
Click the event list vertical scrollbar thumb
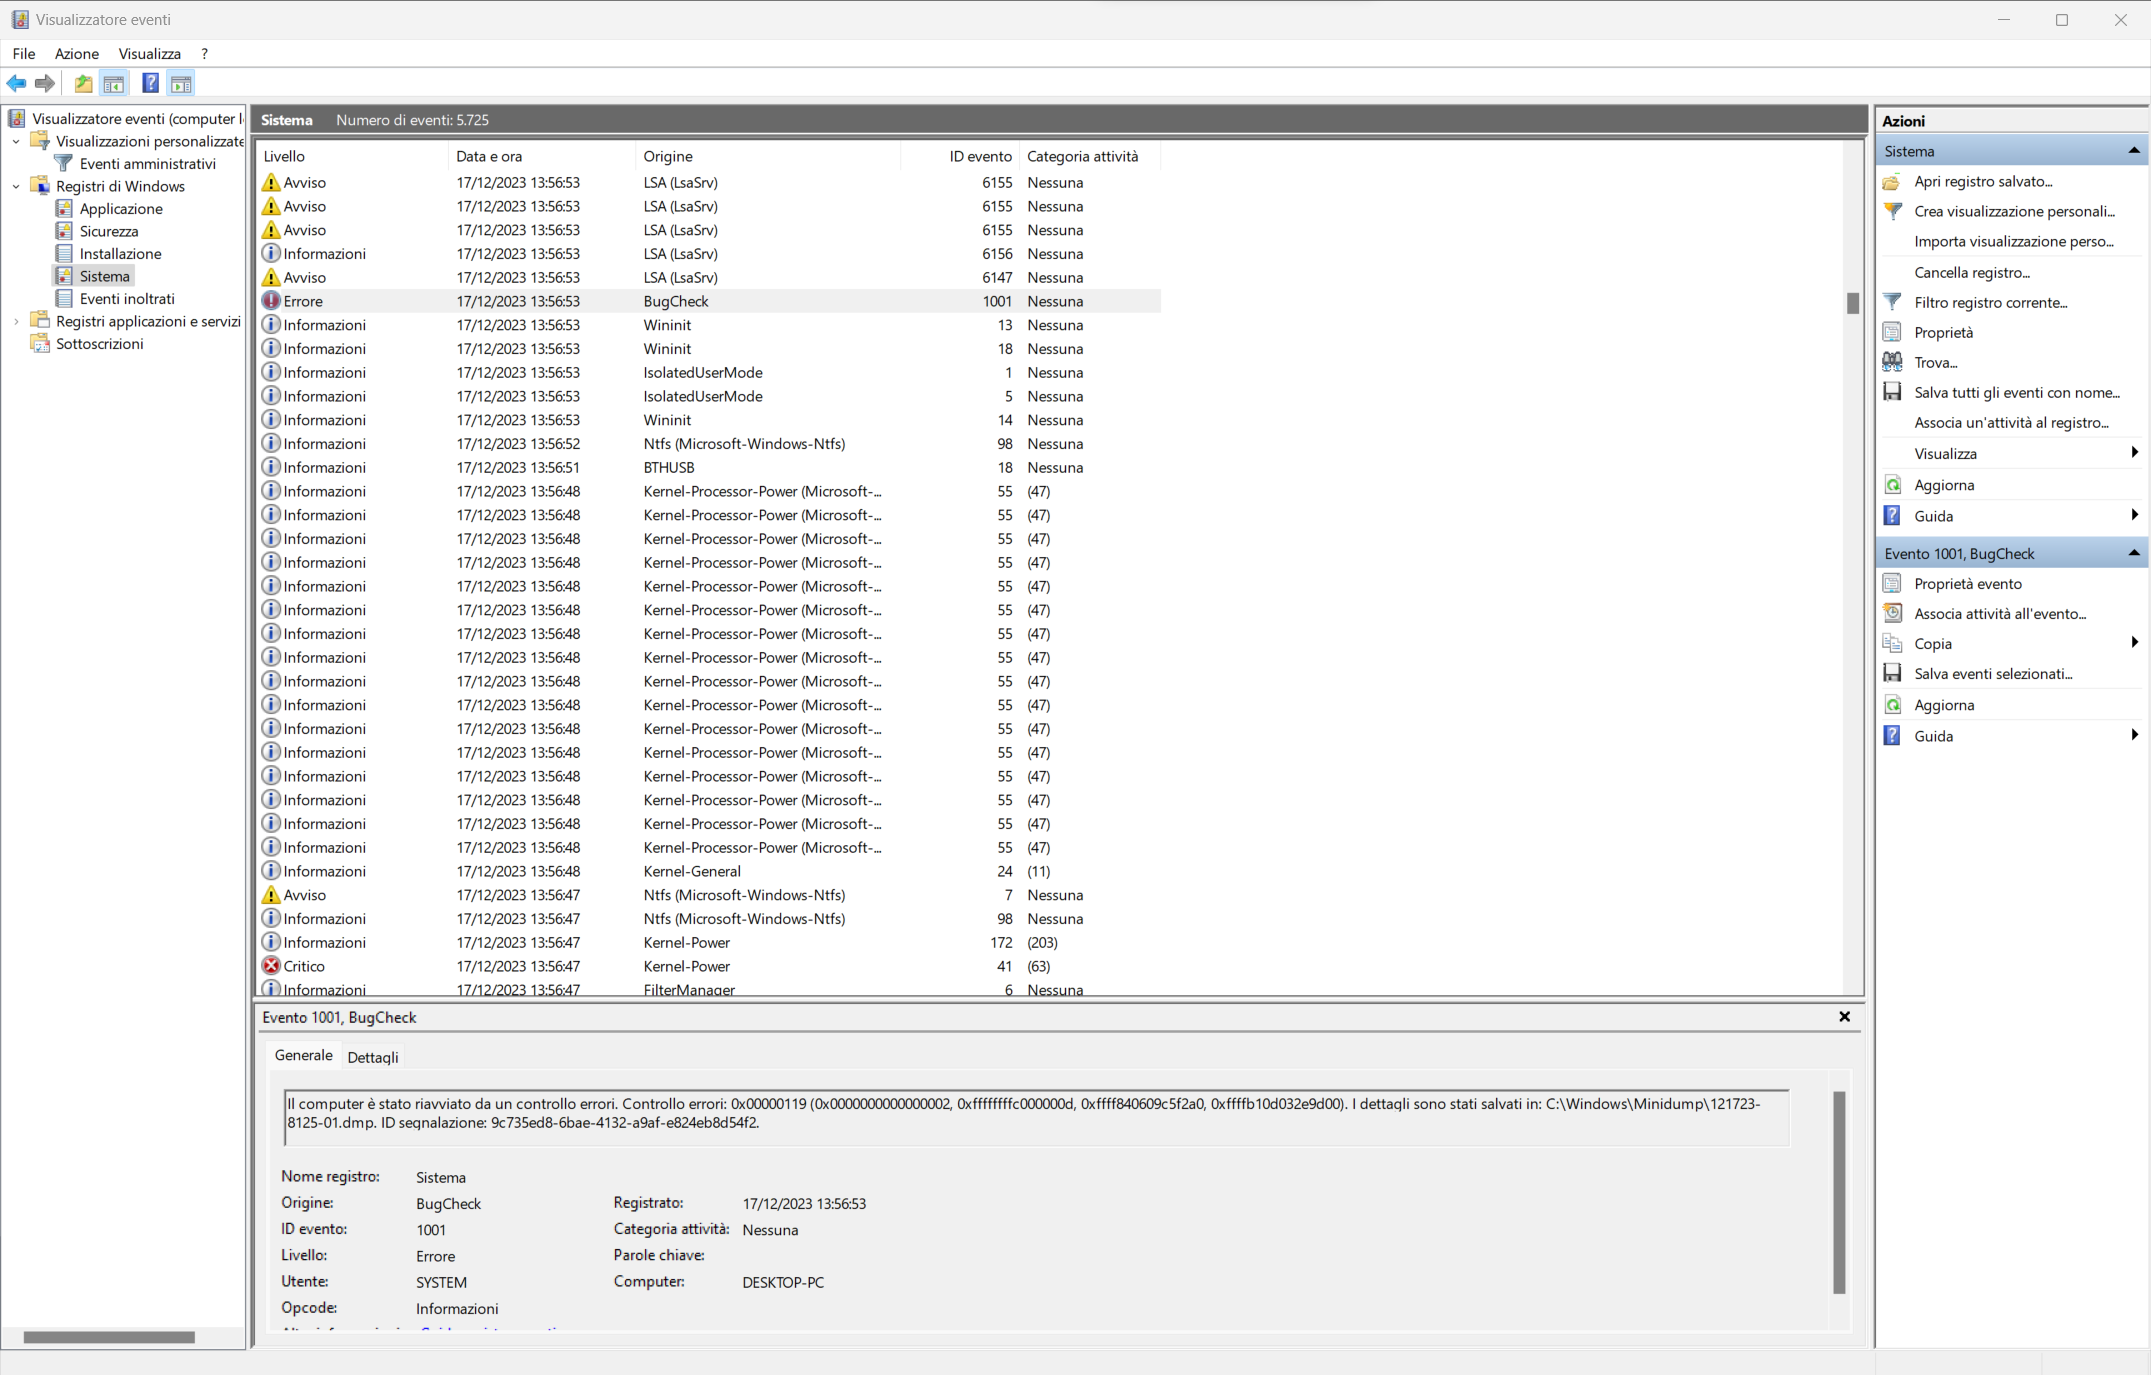(x=1852, y=303)
